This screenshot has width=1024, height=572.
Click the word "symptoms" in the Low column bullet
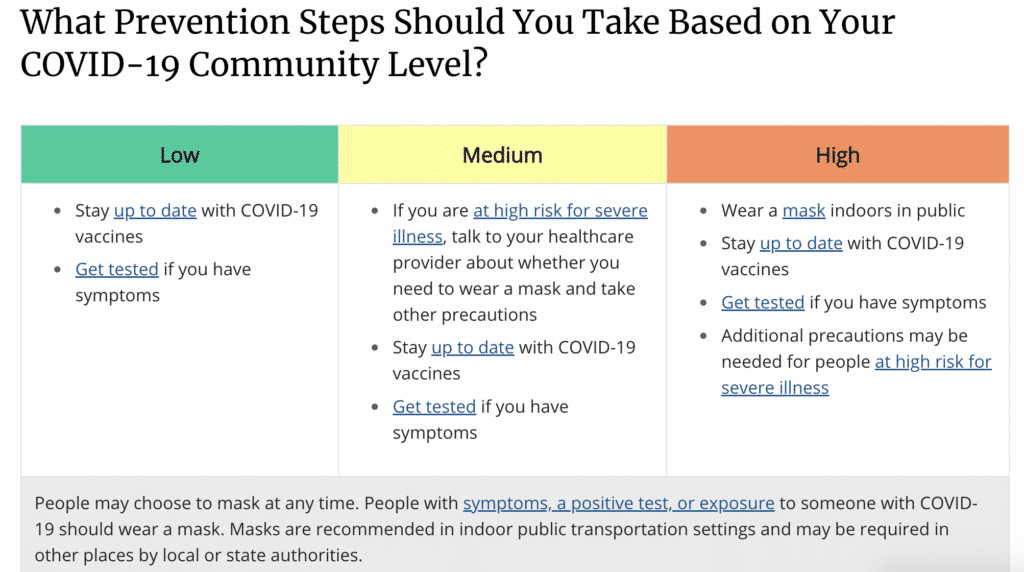[118, 296]
